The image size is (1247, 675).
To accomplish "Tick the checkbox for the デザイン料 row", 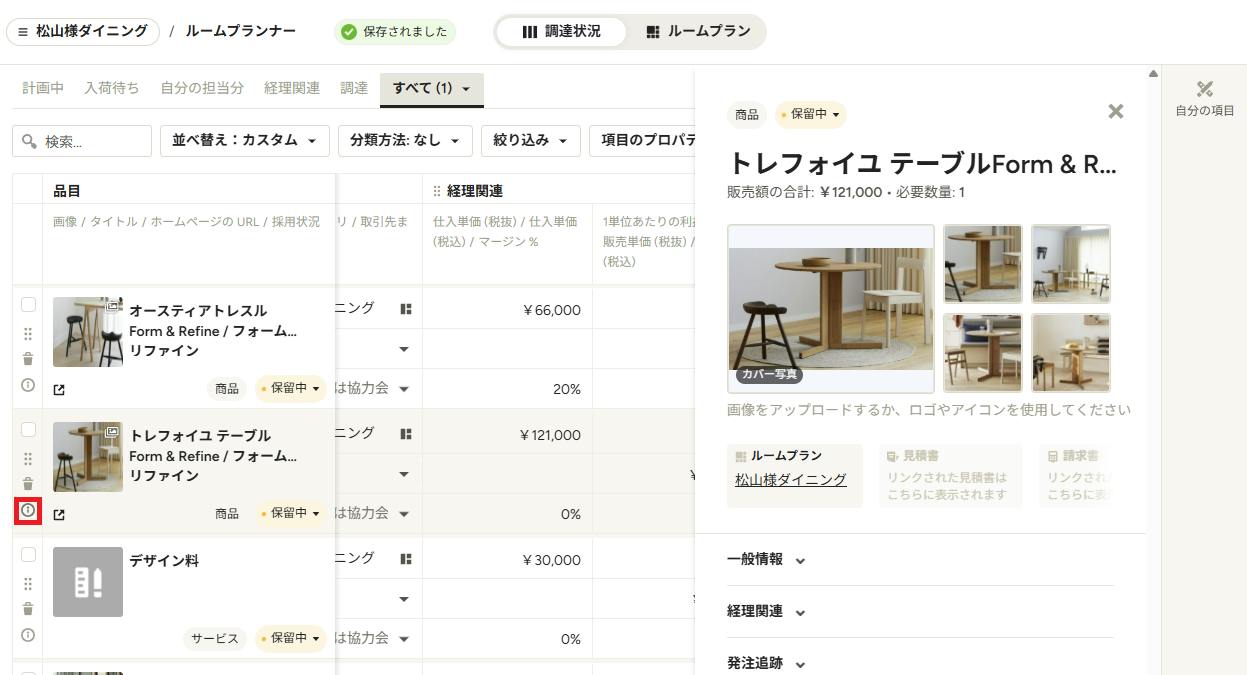I will [x=28, y=555].
